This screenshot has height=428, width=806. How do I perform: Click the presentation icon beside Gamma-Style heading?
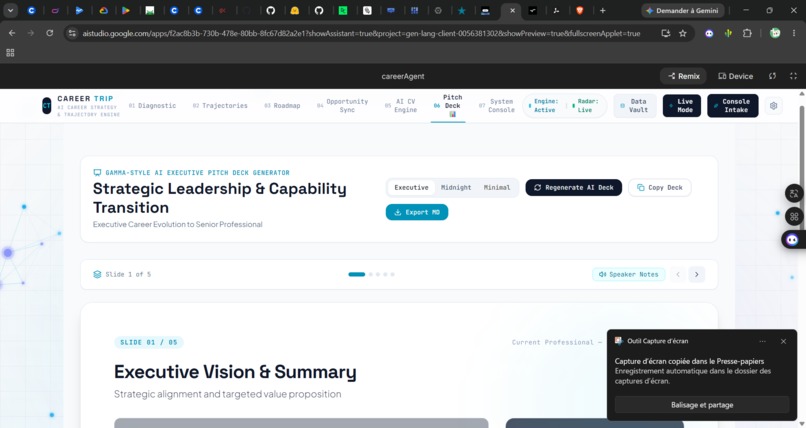point(97,173)
